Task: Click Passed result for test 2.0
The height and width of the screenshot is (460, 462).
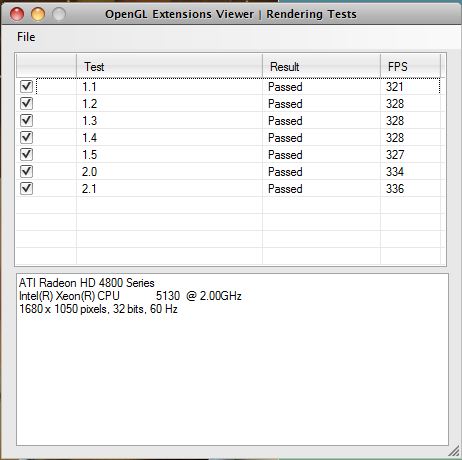Action: (285, 172)
